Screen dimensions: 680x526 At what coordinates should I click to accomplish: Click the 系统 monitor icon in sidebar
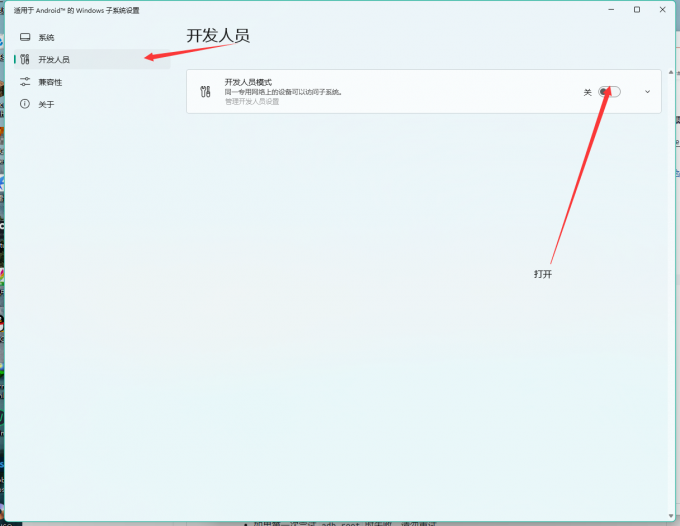[25, 38]
